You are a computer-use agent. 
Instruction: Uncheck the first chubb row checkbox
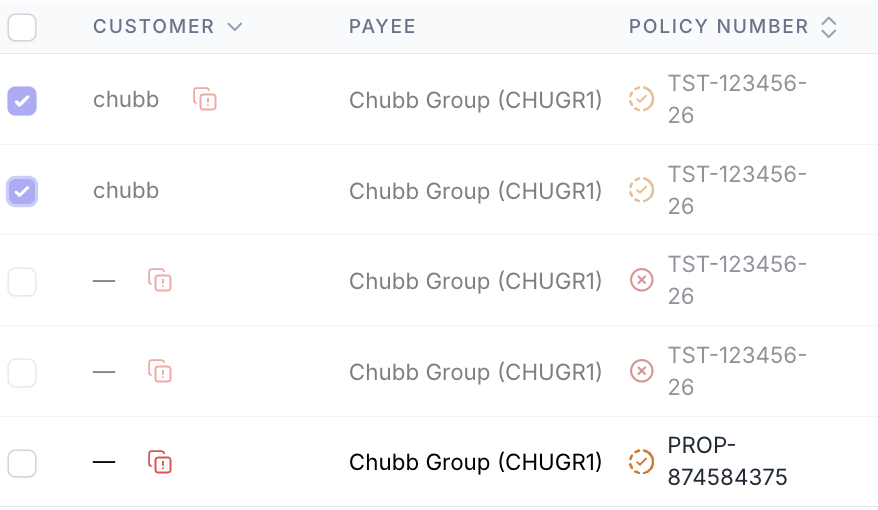(22, 101)
